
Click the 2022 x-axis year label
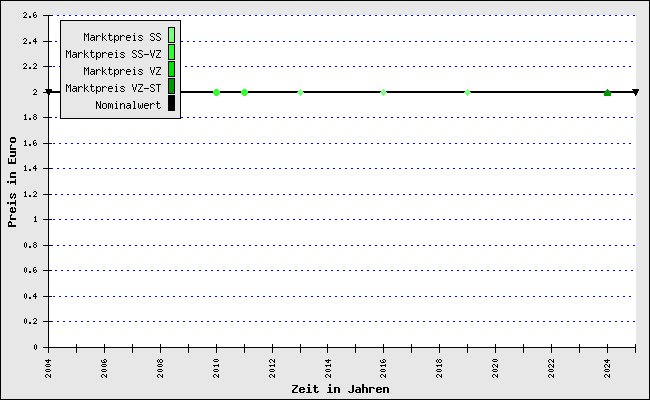tap(551, 368)
